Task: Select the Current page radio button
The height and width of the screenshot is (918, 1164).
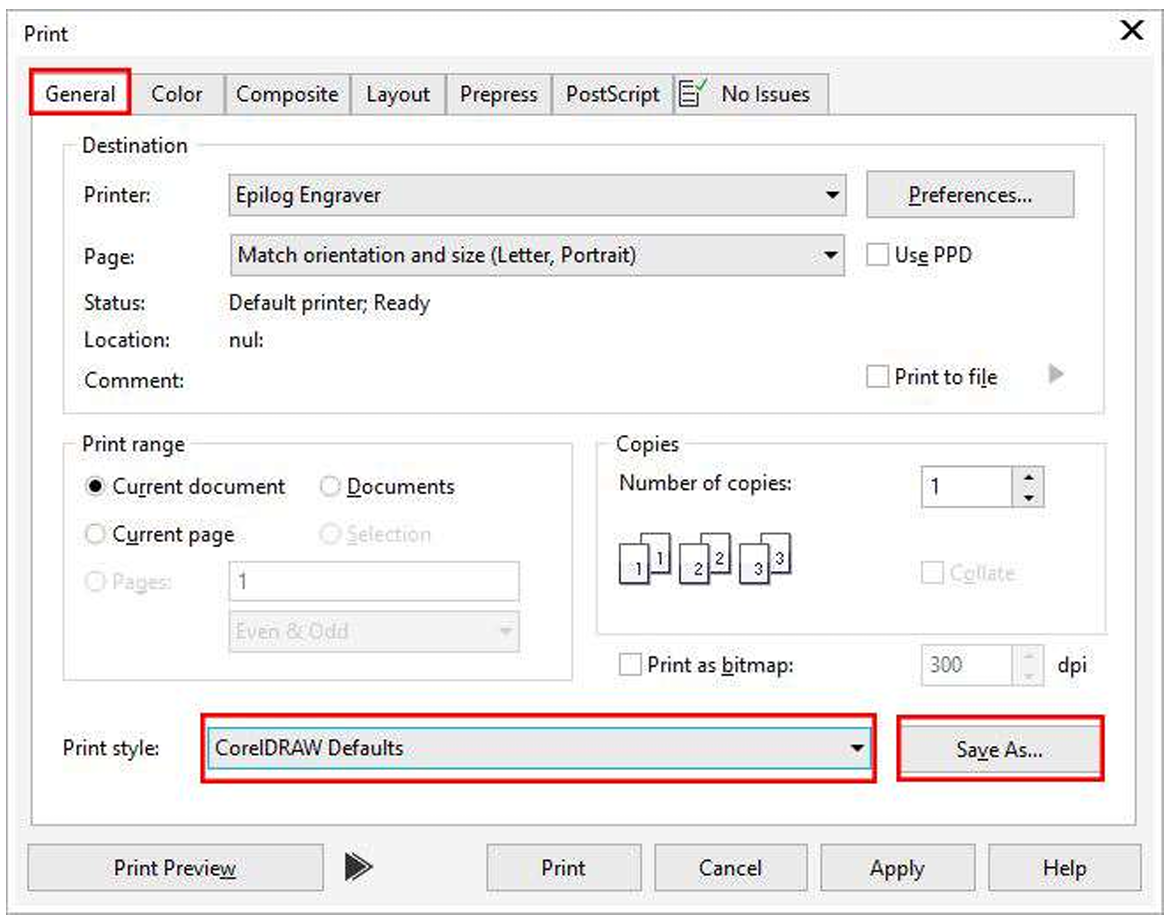Action: [x=97, y=535]
